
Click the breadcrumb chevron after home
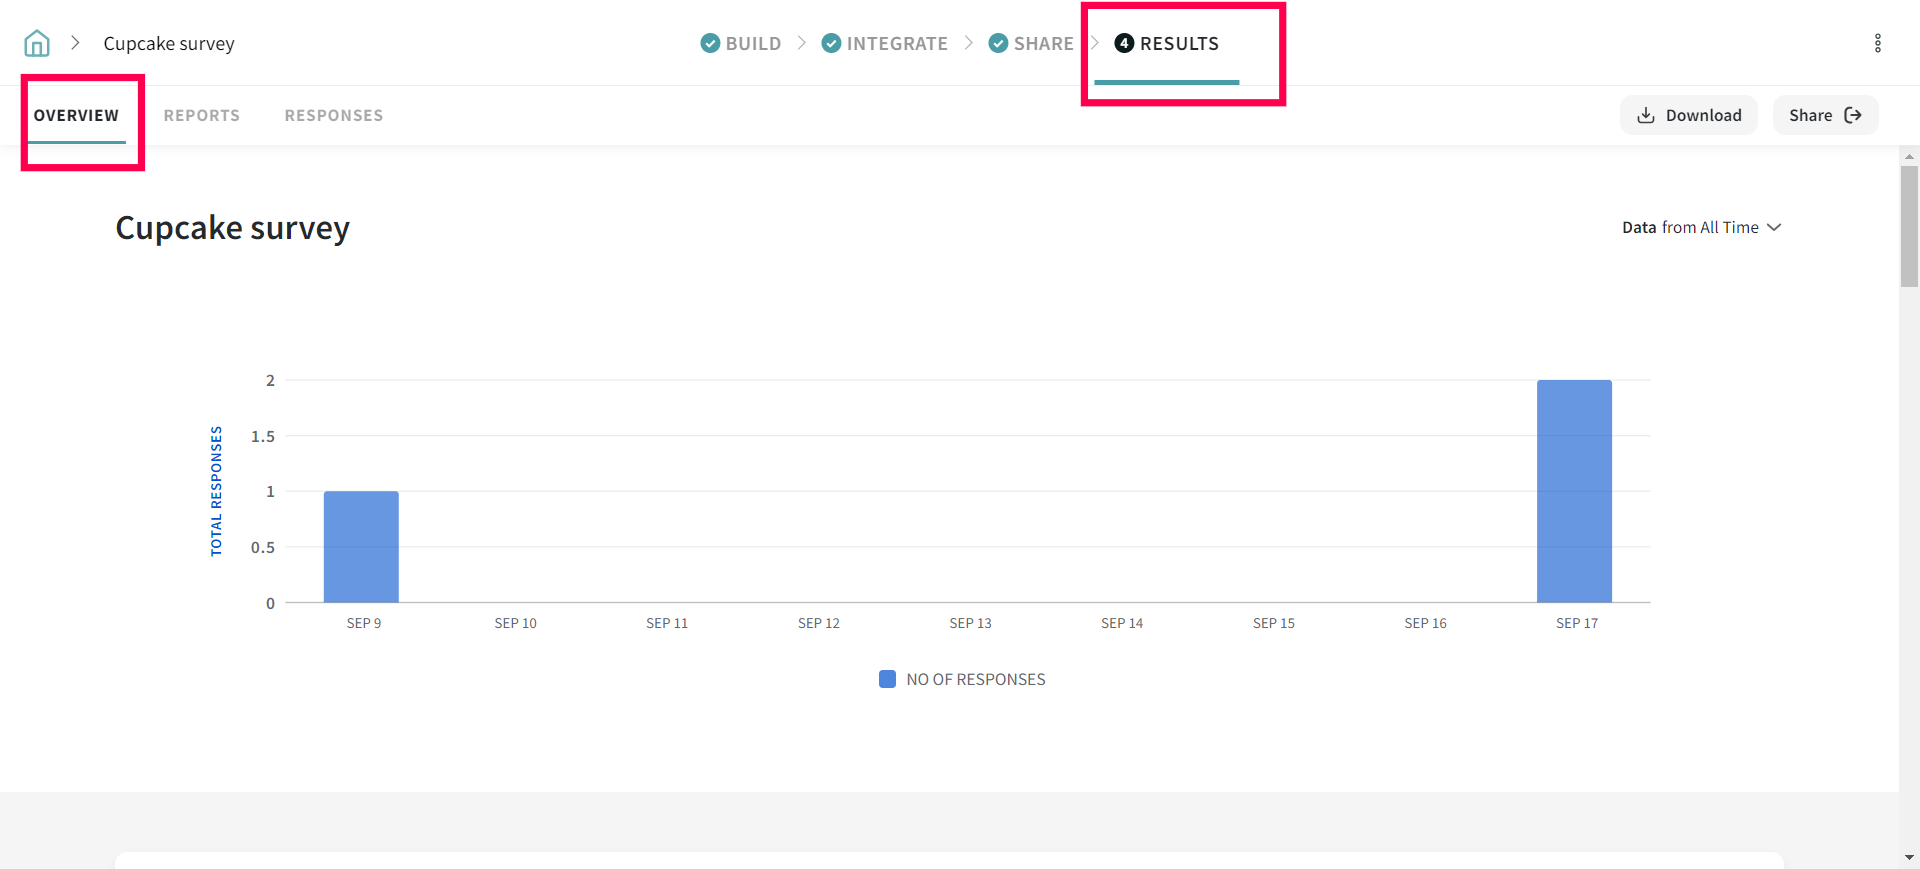(x=75, y=43)
